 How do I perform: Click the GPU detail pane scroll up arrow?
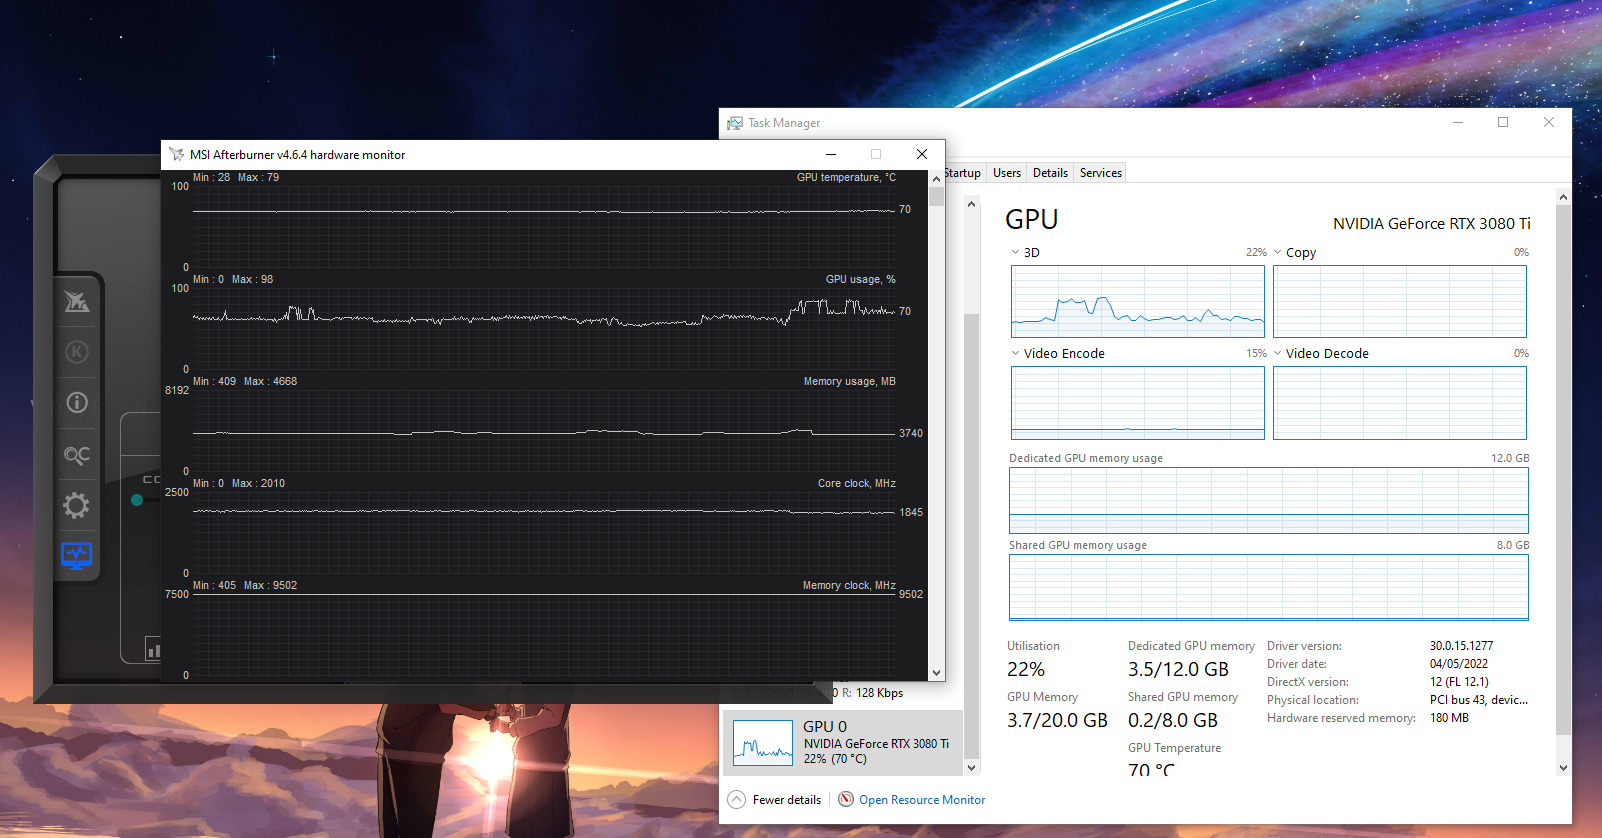click(1563, 198)
